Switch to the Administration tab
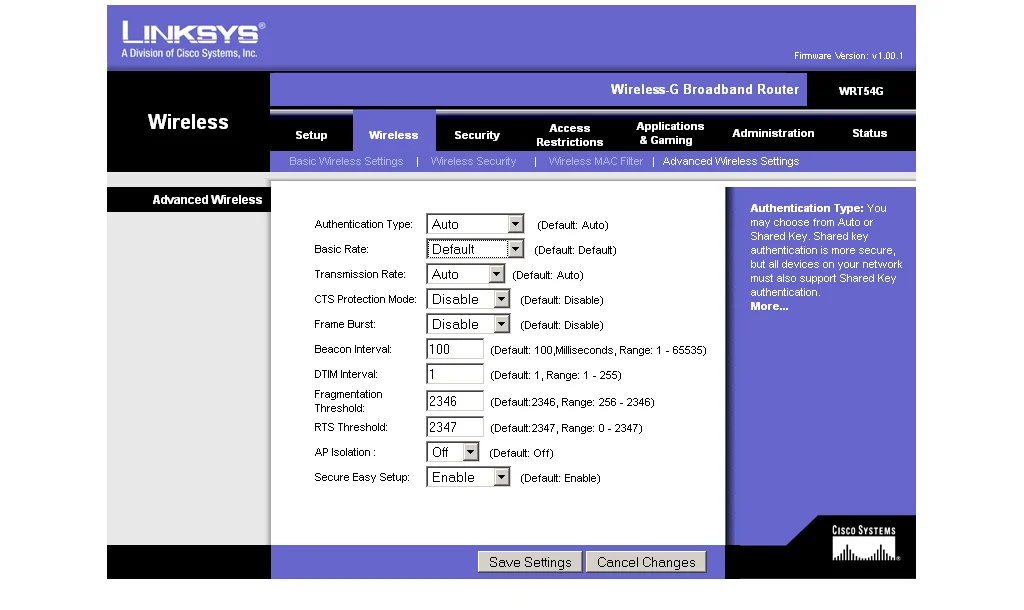Image resolution: width=1024 pixels, height=610 pixels. click(773, 134)
